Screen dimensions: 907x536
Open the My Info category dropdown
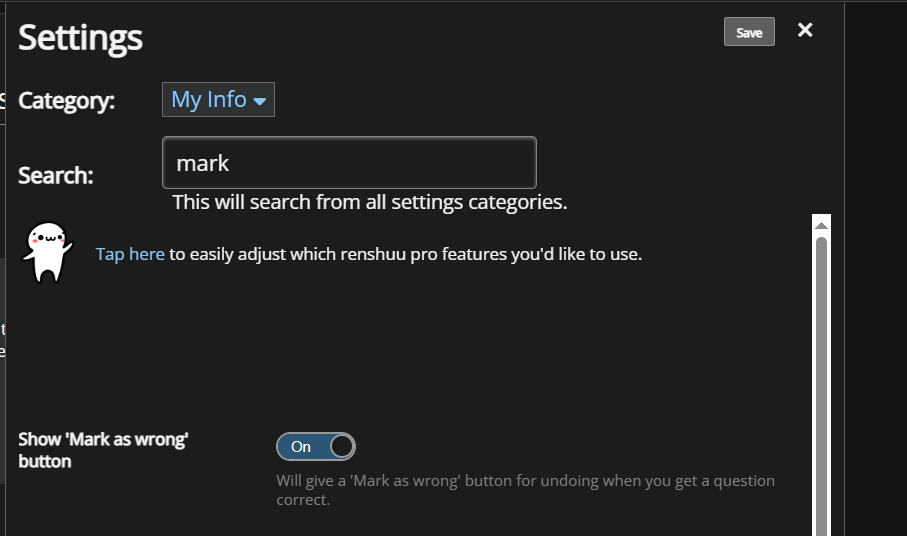pyautogui.click(x=218, y=99)
